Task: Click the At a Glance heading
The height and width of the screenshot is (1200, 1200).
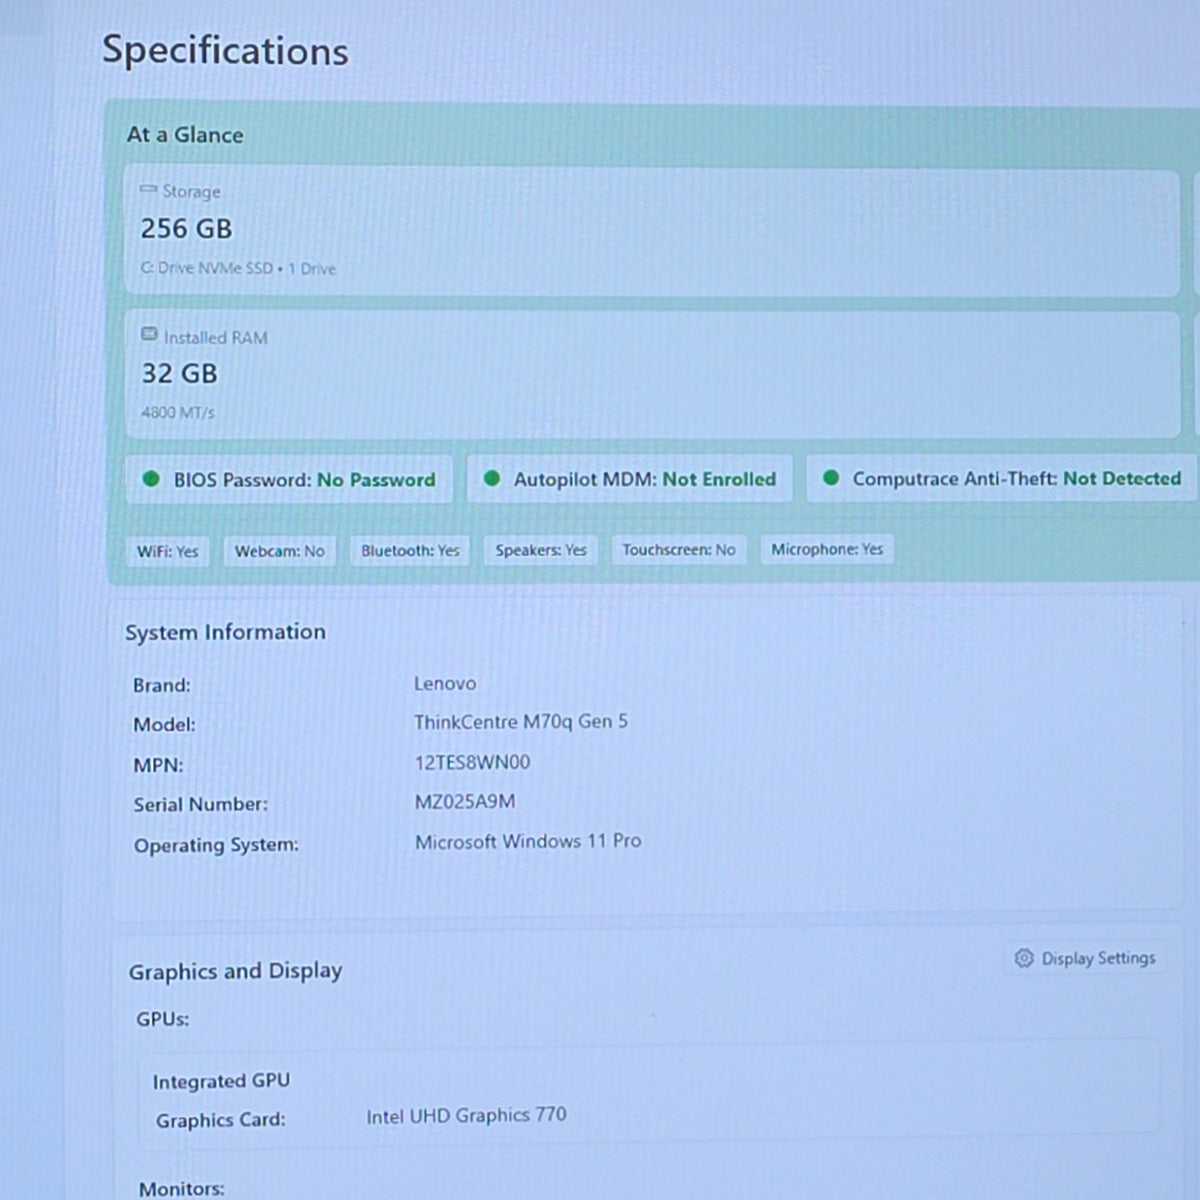Action: tap(185, 135)
